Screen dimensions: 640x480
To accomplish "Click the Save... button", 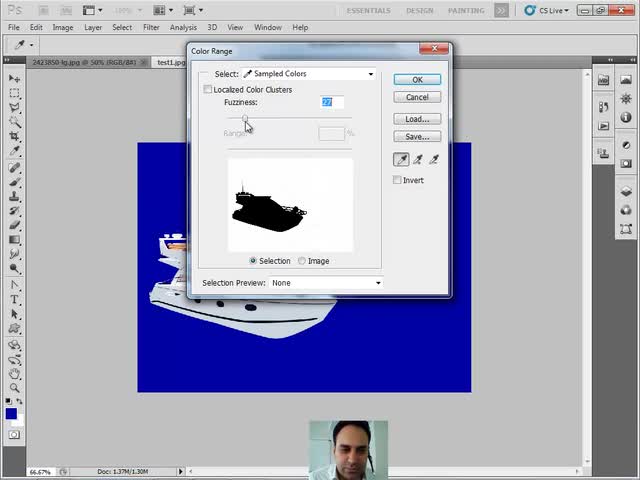I will 417,137.
